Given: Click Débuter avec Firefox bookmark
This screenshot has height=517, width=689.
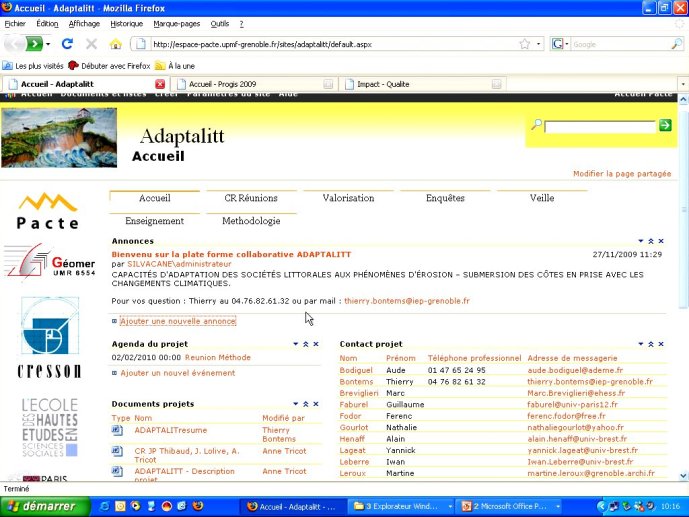Looking at the screenshot, I should (x=109, y=66).
